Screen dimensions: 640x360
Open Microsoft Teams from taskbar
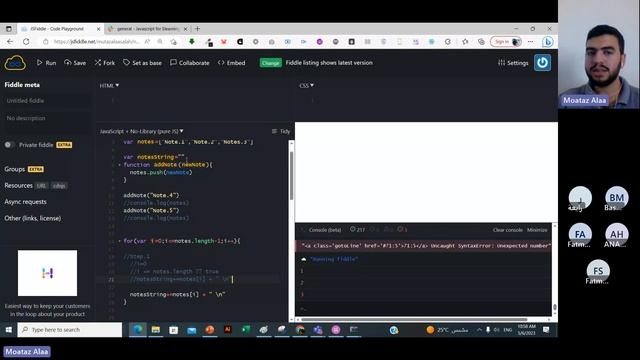318,330
